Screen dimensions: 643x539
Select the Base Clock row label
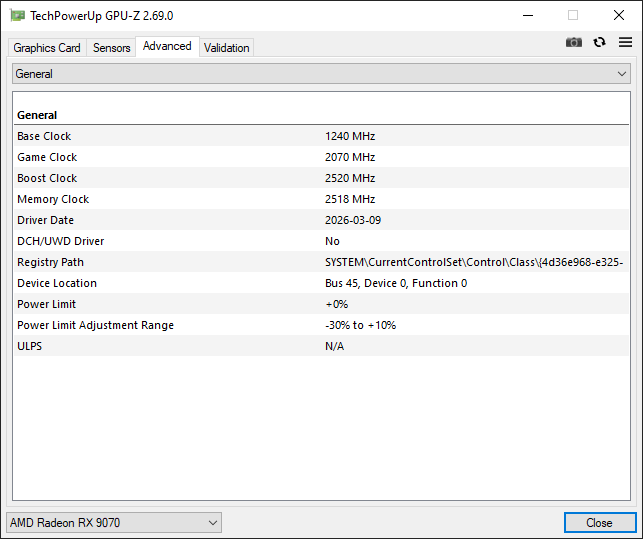(x=44, y=136)
